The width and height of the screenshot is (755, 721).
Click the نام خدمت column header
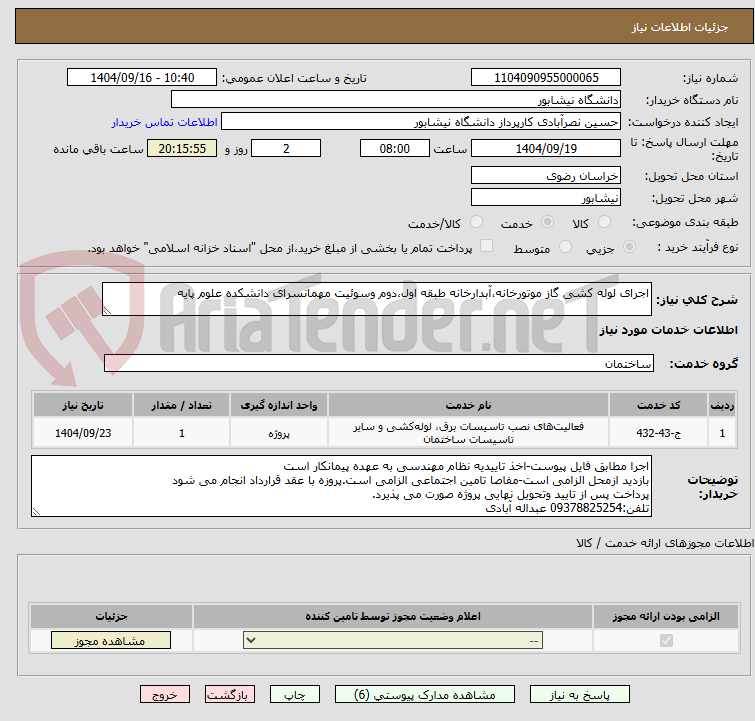click(468, 405)
